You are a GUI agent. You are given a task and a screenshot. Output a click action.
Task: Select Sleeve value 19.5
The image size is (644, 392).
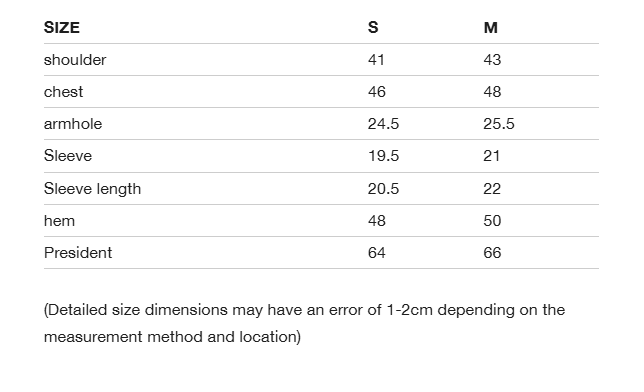click(383, 156)
